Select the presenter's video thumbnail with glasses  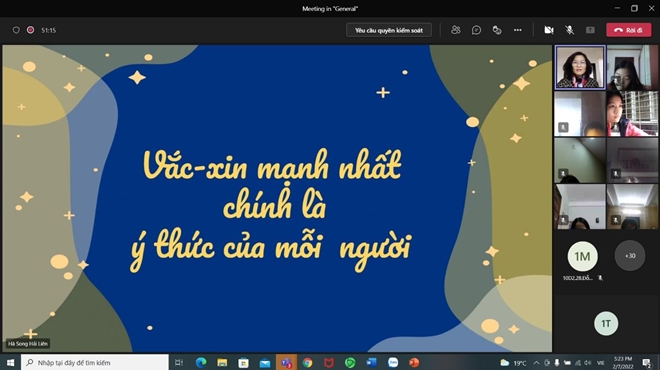coord(580,67)
